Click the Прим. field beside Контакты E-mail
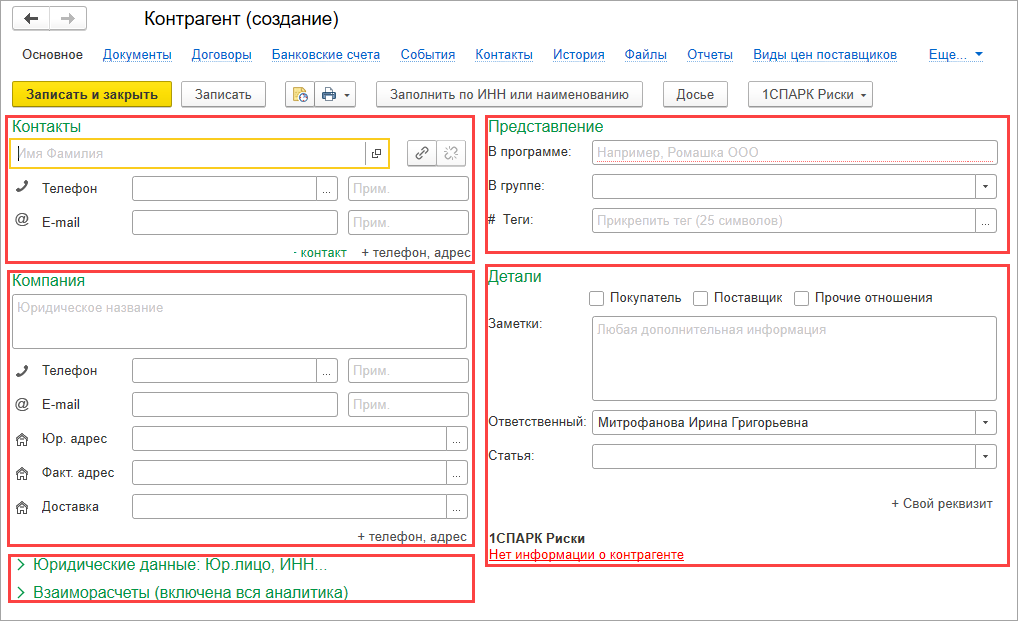This screenshot has width=1018, height=621. click(408, 223)
